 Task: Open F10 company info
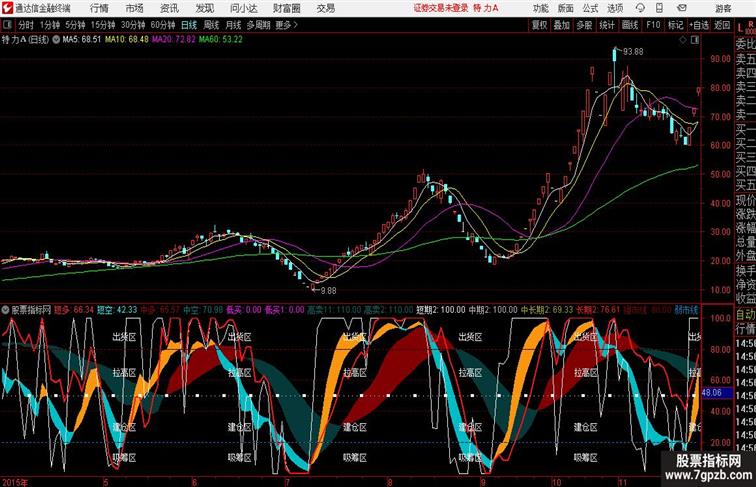[653, 25]
